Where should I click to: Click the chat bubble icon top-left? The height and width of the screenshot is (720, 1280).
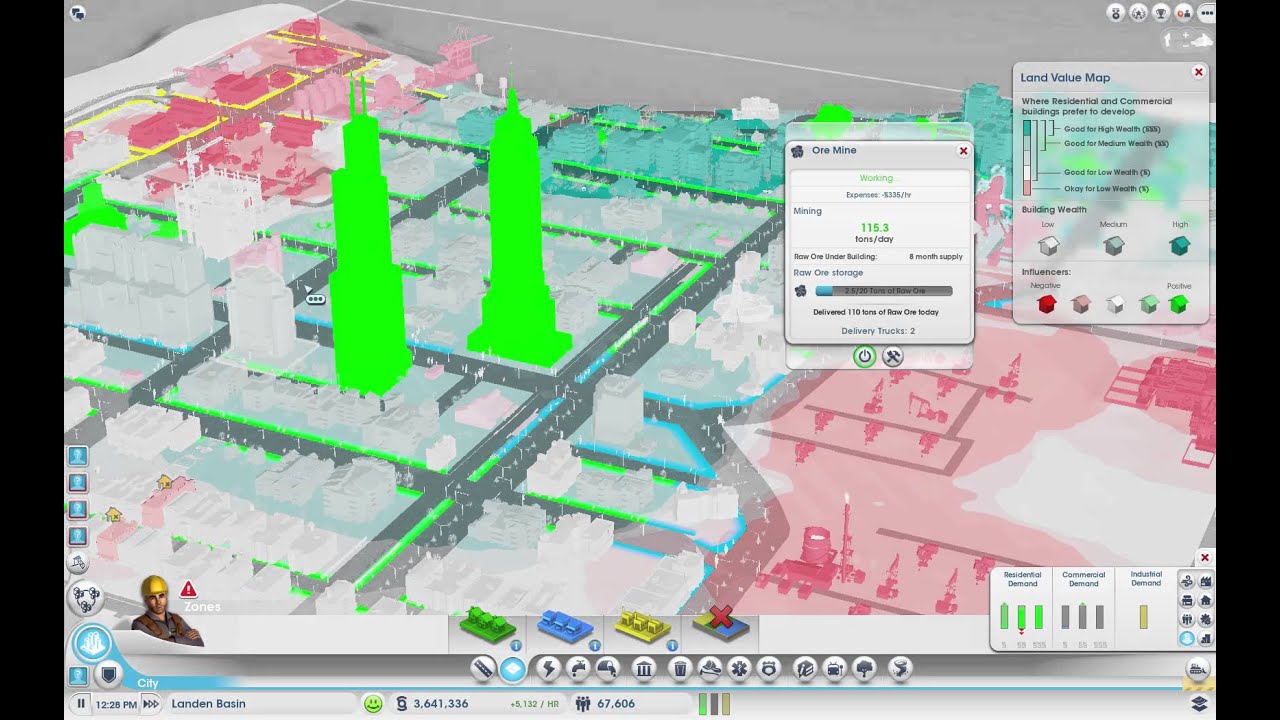(78, 13)
